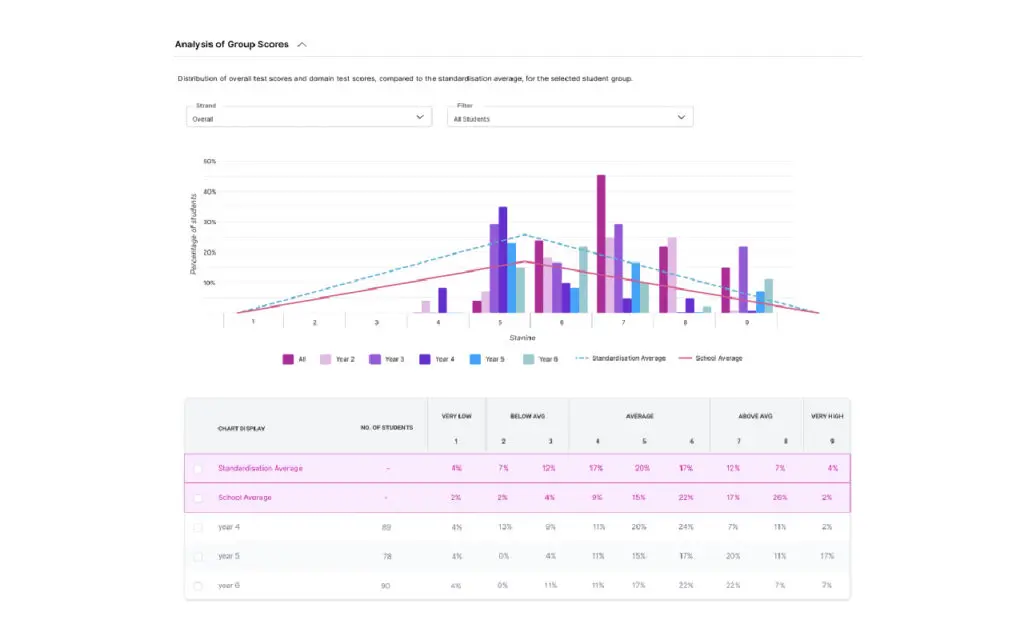Check the Standardisation Average row checkbox
Viewport: 1024px width, 640px height.
pyautogui.click(x=198, y=469)
